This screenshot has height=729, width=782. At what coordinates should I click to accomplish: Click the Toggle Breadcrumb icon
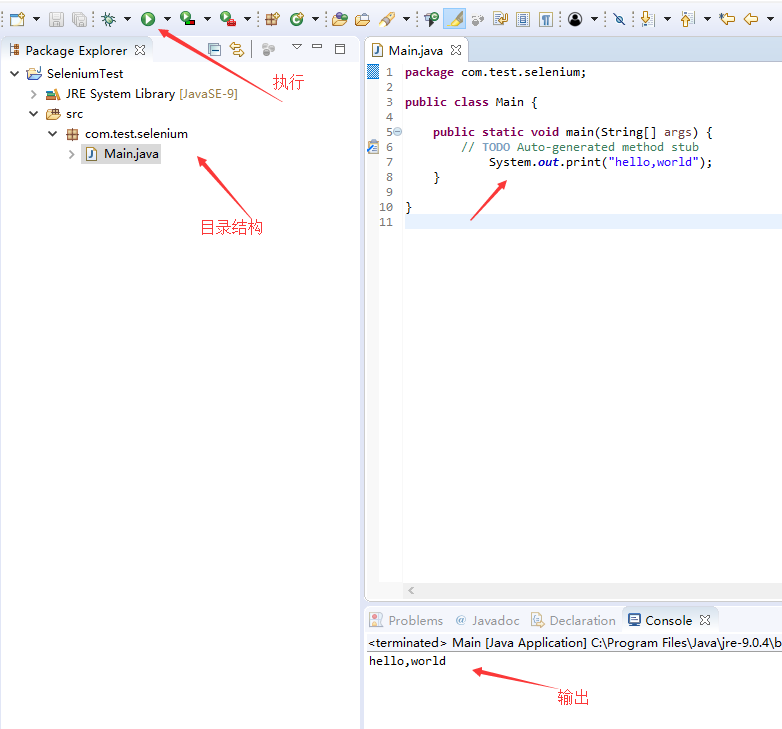click(x=431, y=19)
